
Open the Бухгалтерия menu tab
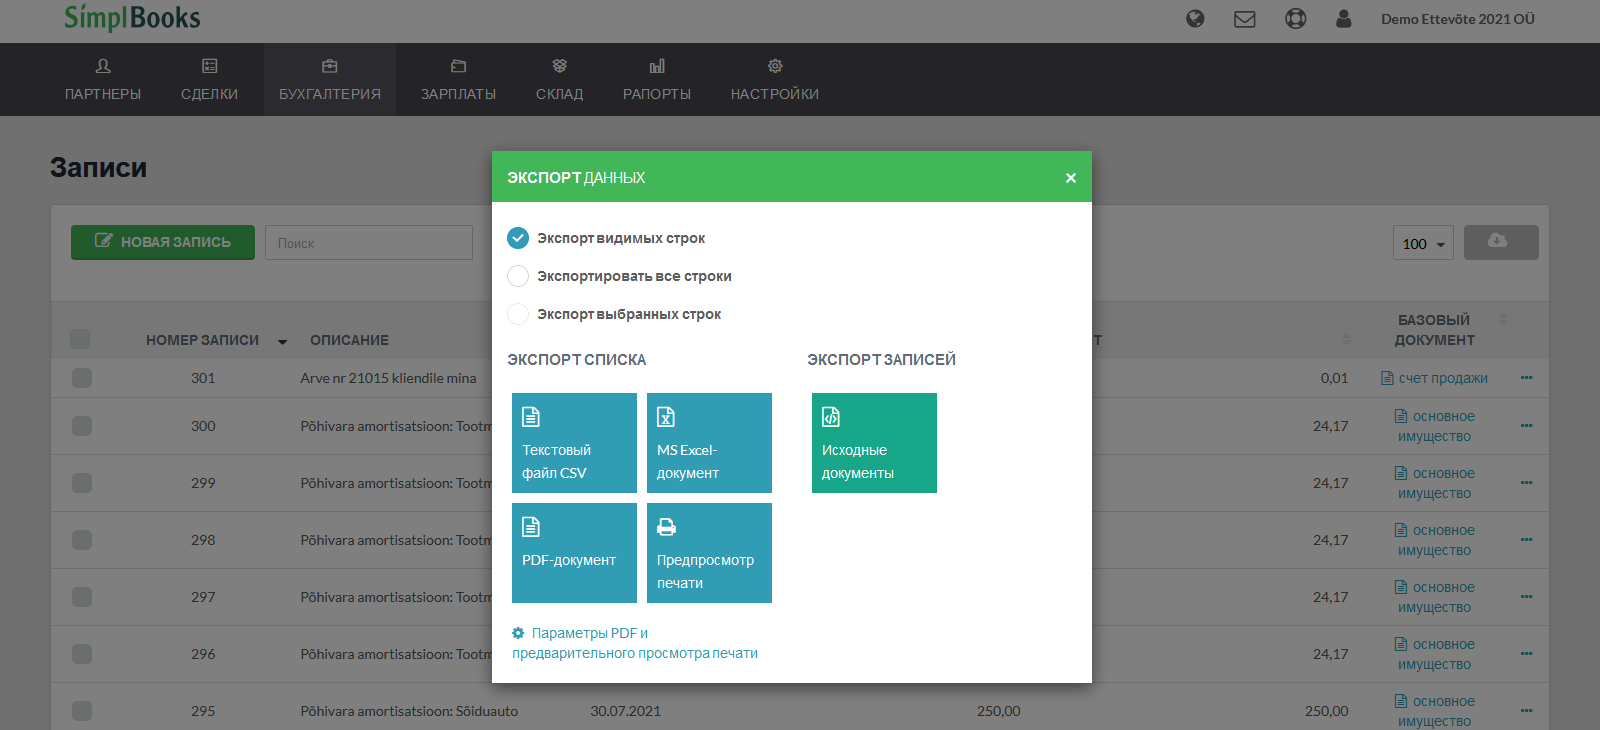pos(330,80)
